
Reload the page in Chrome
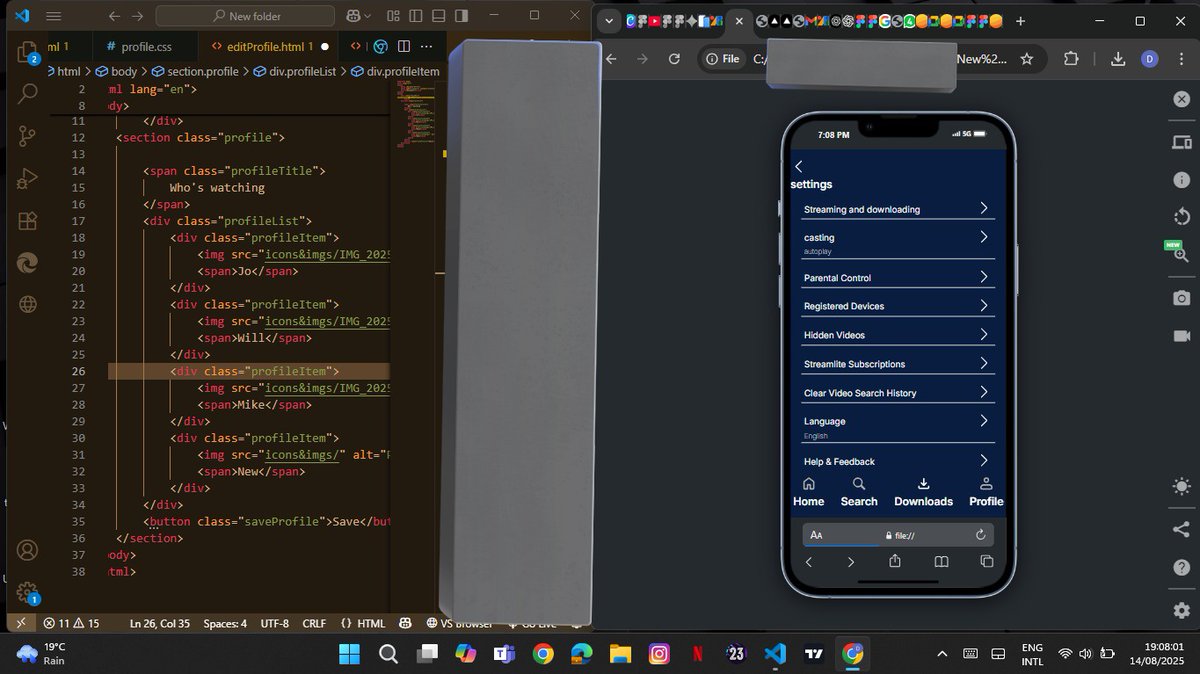(674, 59)
